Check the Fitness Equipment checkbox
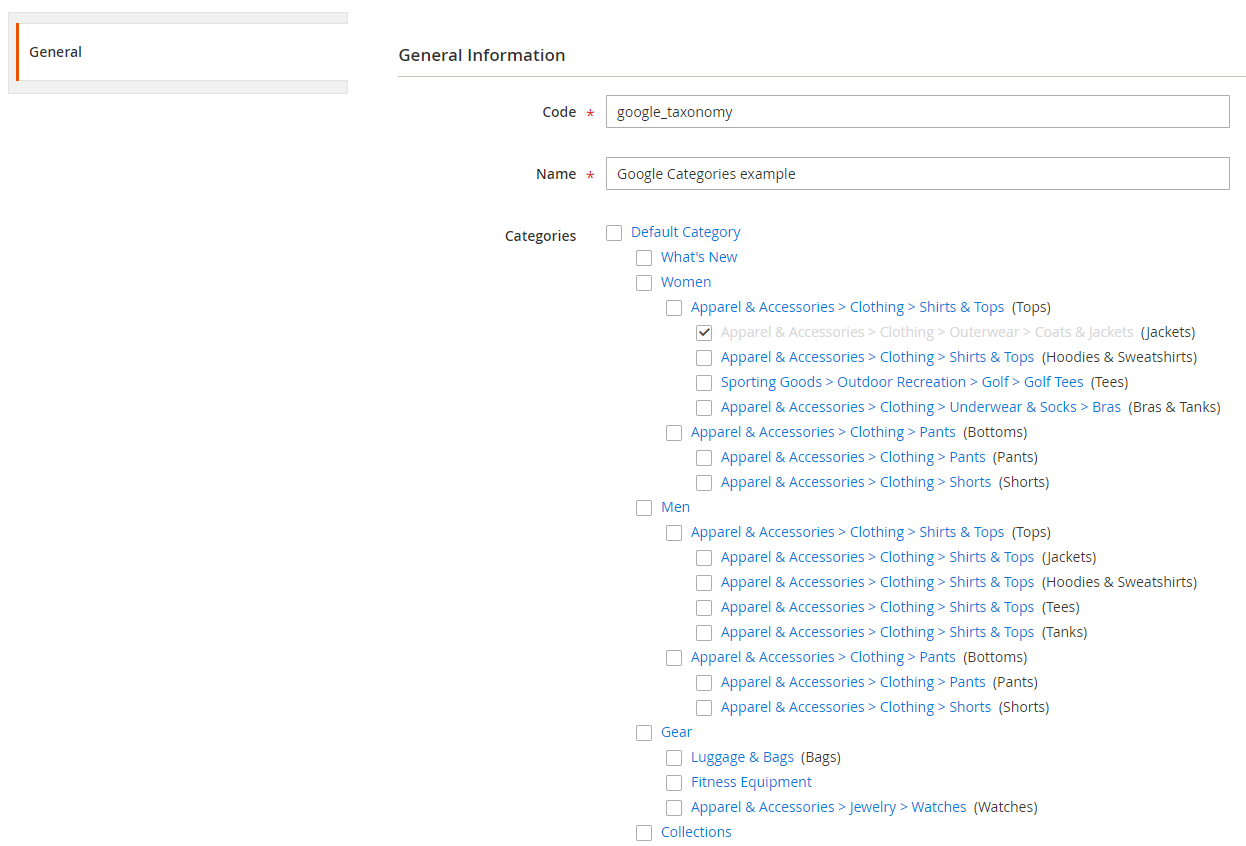 (x=674, y=783)
